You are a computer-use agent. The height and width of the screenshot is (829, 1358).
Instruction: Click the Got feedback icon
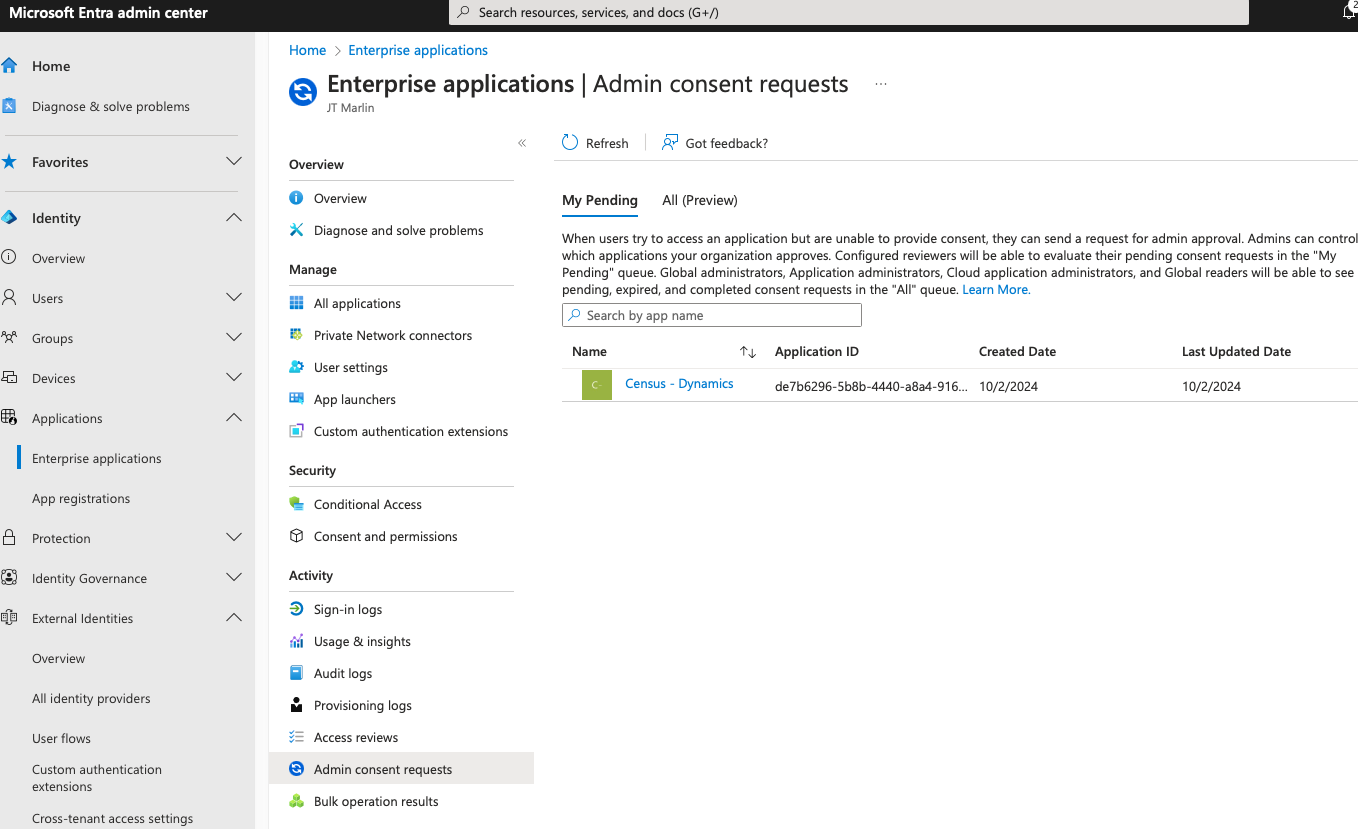(670, 143)
